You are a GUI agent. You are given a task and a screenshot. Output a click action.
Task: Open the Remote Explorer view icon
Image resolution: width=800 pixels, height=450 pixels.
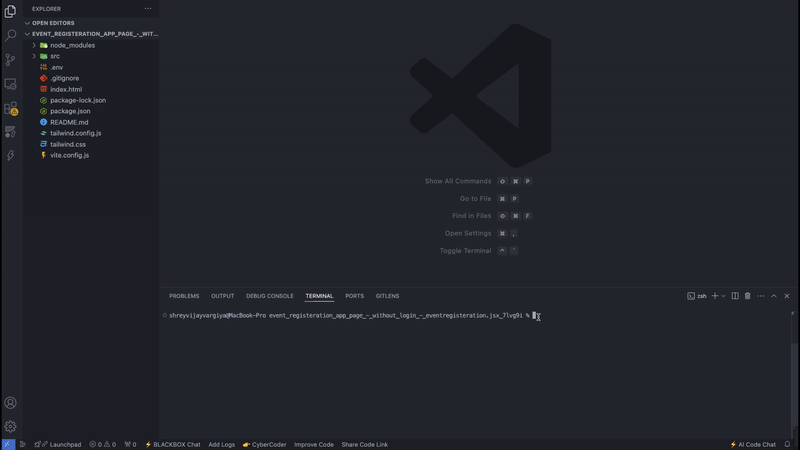[x=10, y=84]
